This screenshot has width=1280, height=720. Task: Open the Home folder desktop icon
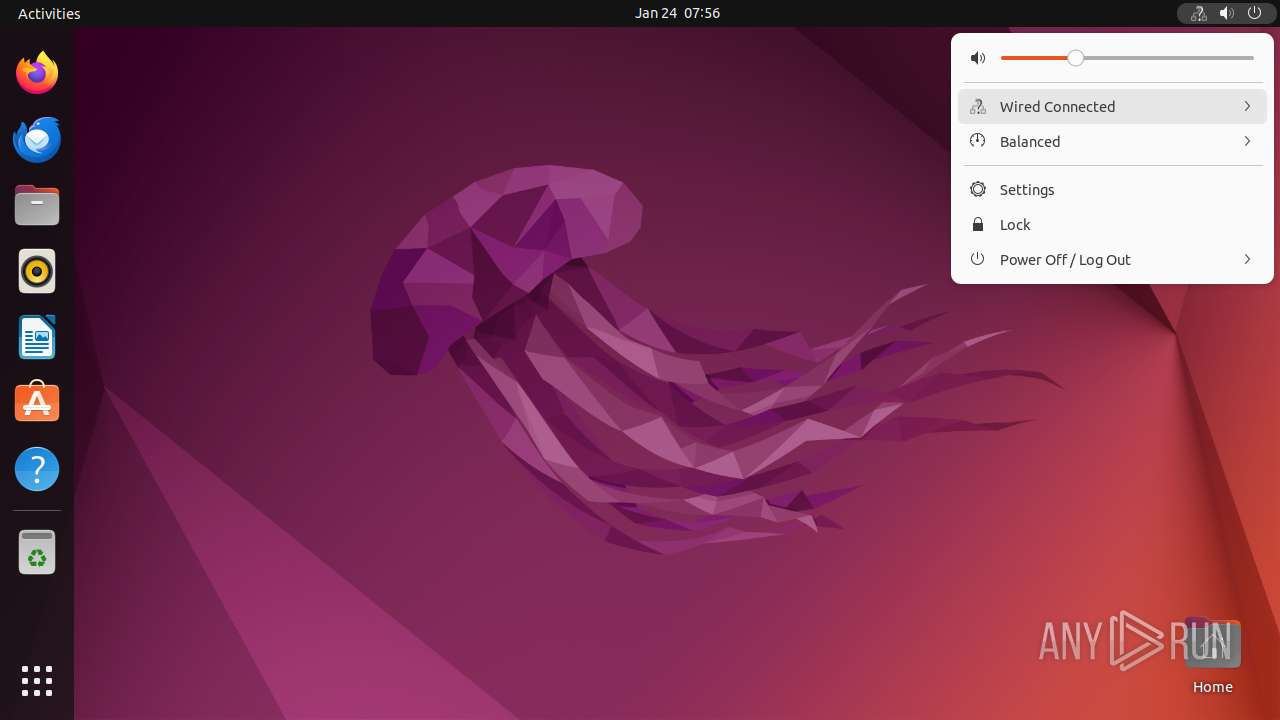pos(1212,656)
